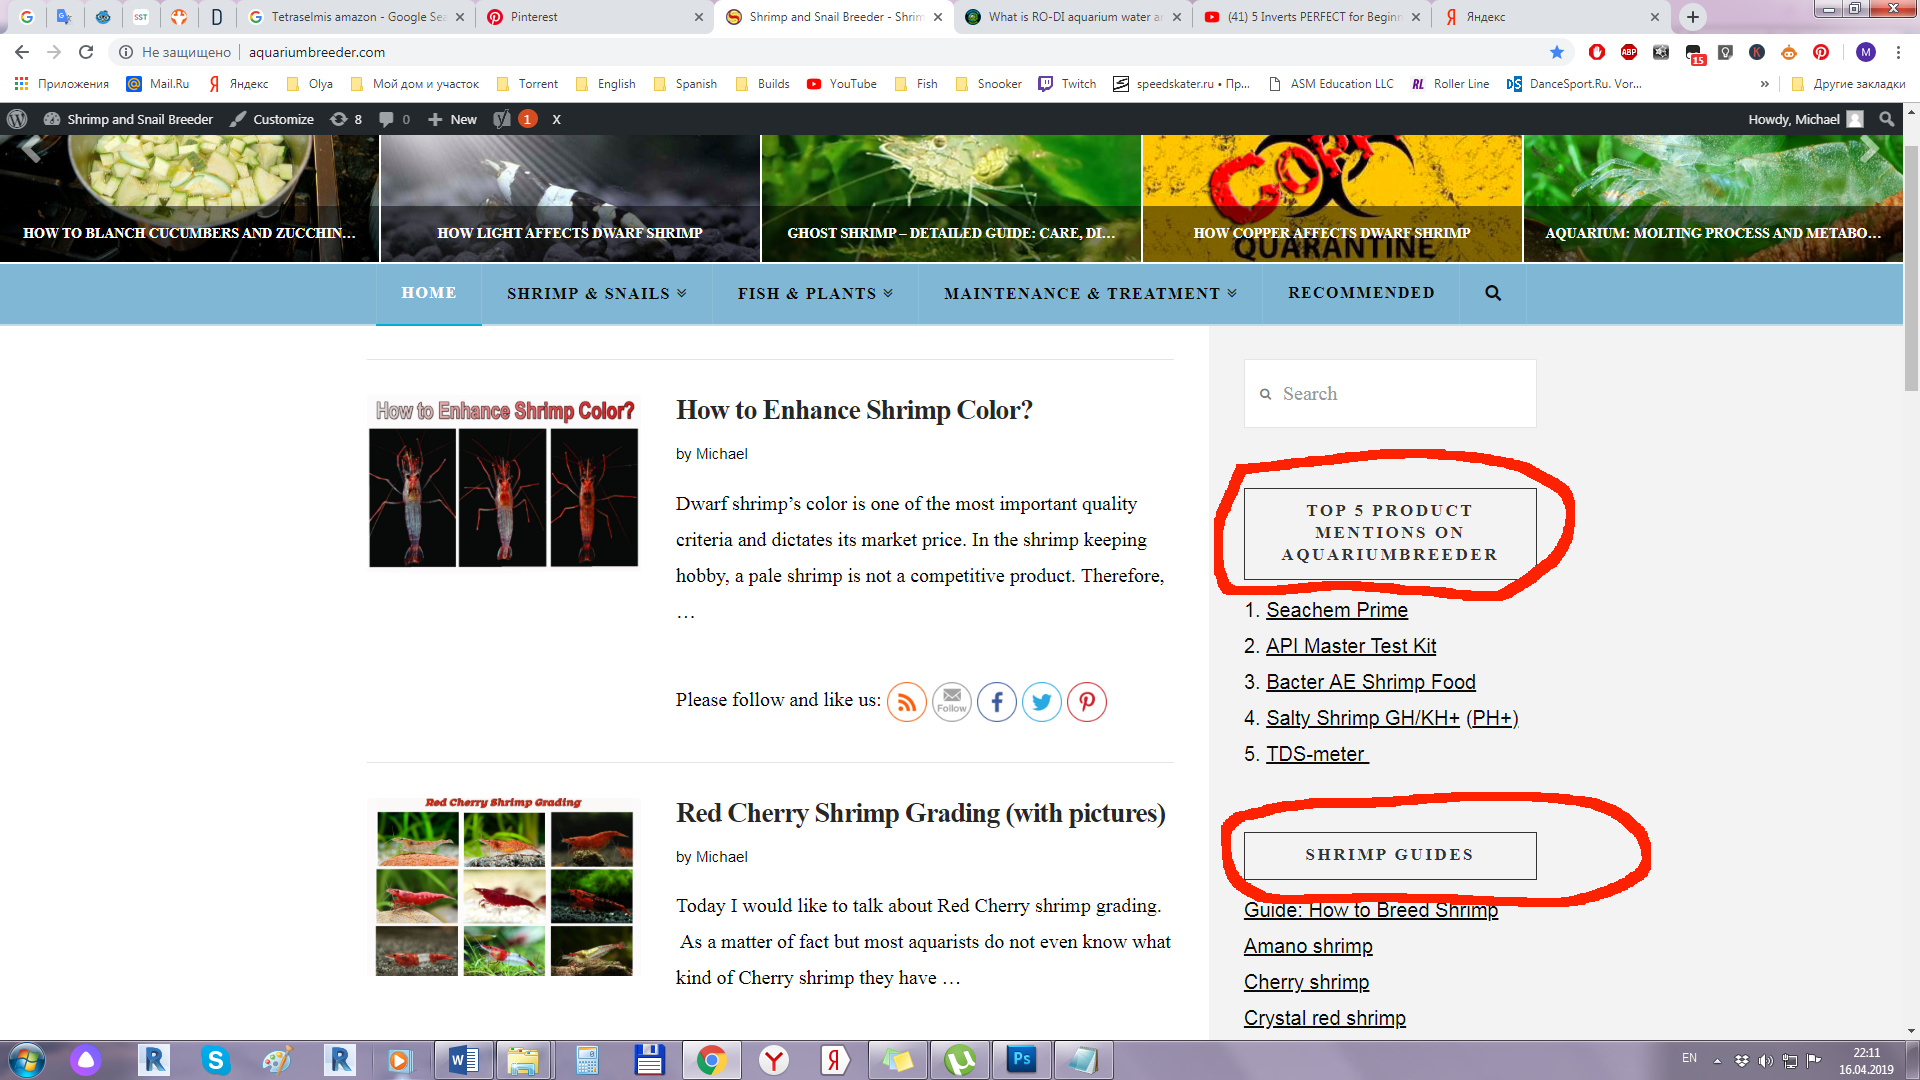The height and width of the screenshot is (1080, 1920).
Task: Open the Yoast SEO admin bar icon
Action: (x=502, y=119)
